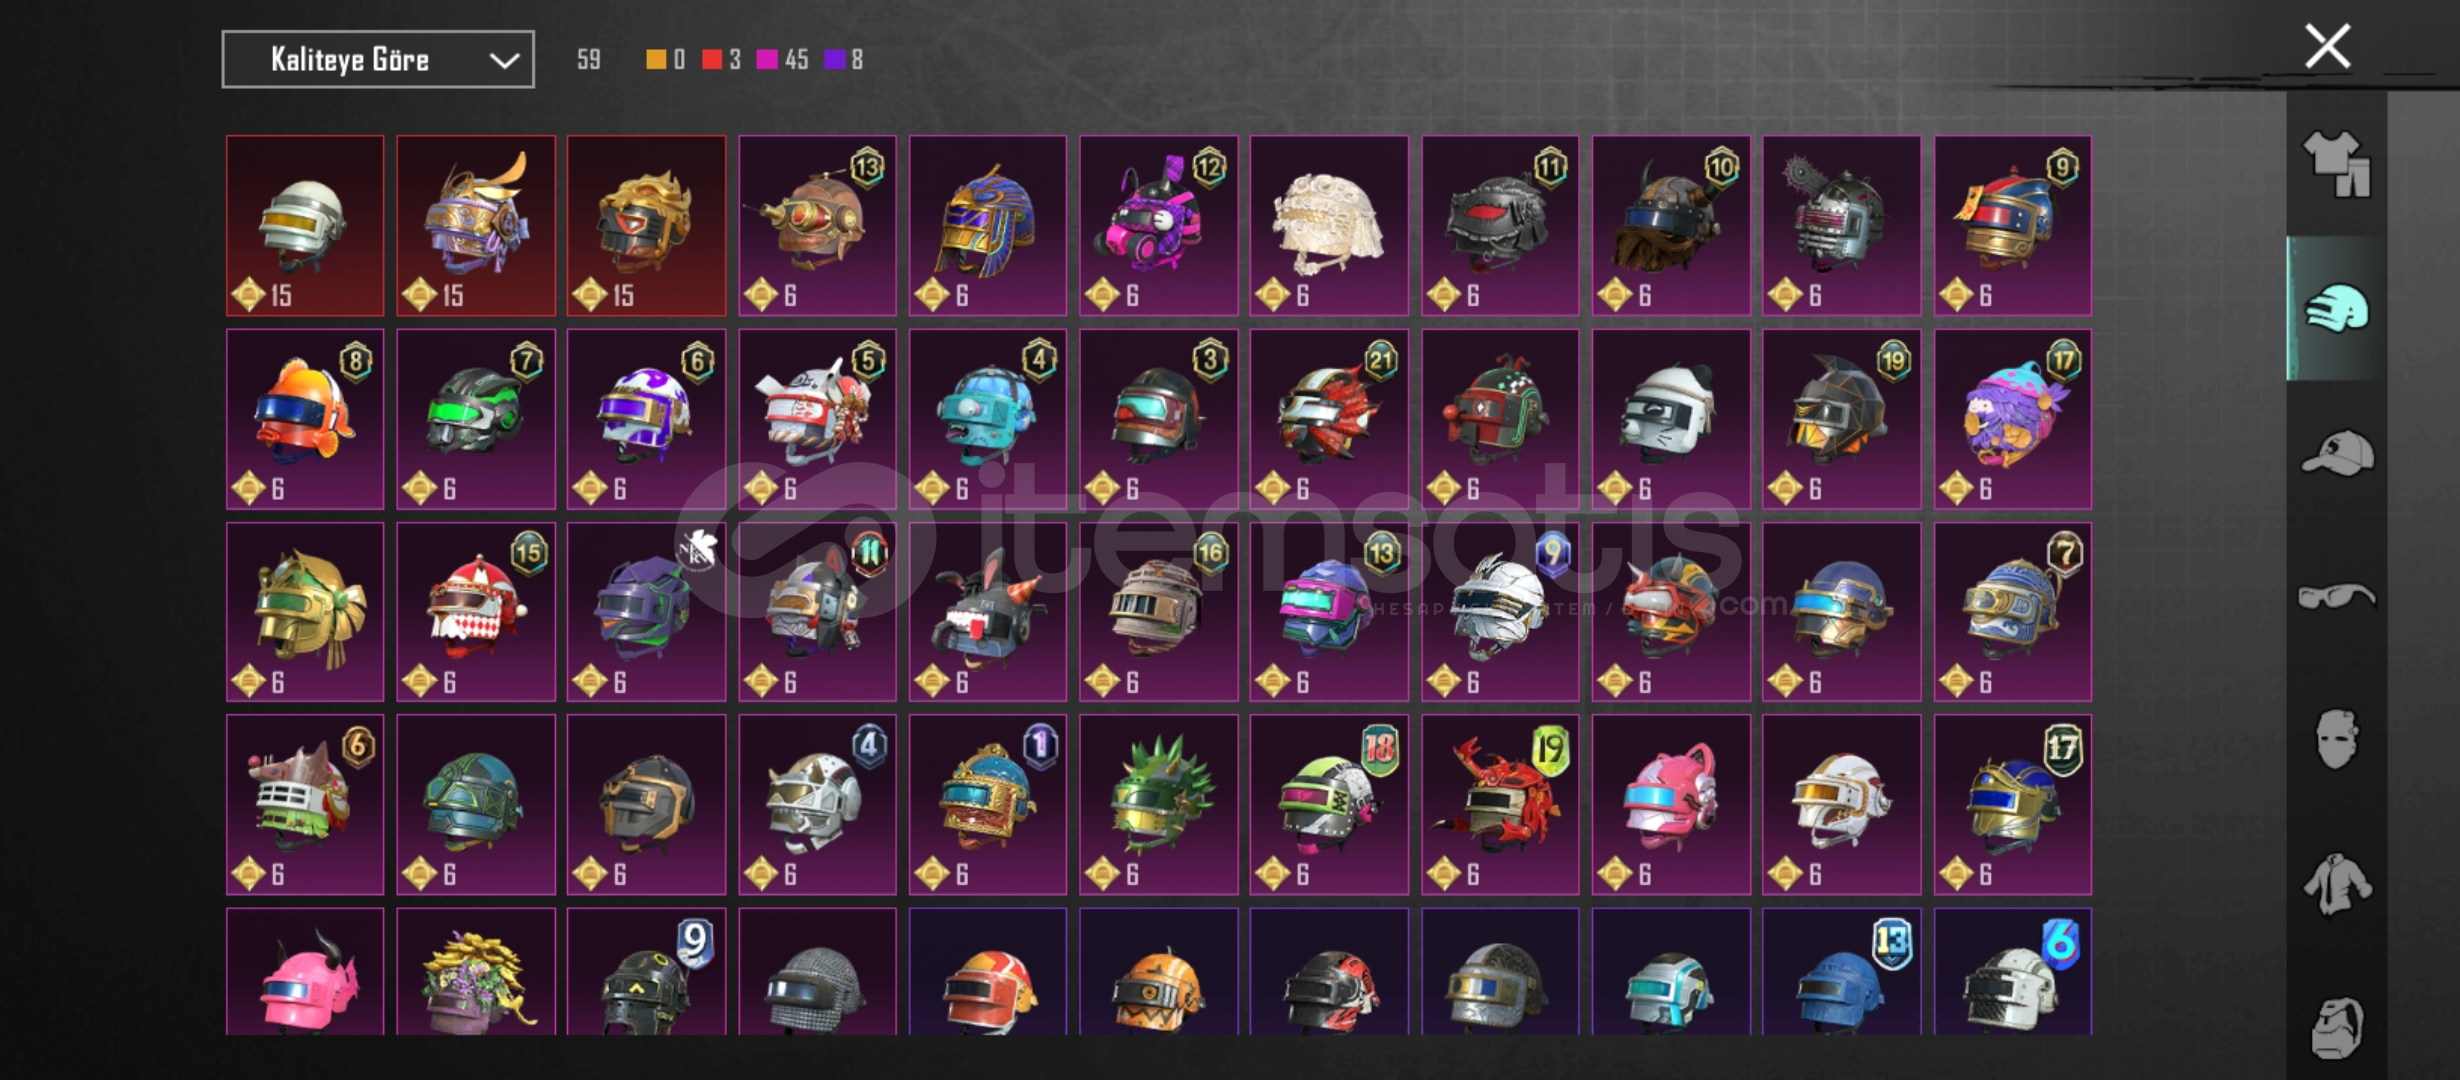Select the white helmet in red tile
Screen dimensions: 2460x1080
pyautogui.click(x=305, y=226)
